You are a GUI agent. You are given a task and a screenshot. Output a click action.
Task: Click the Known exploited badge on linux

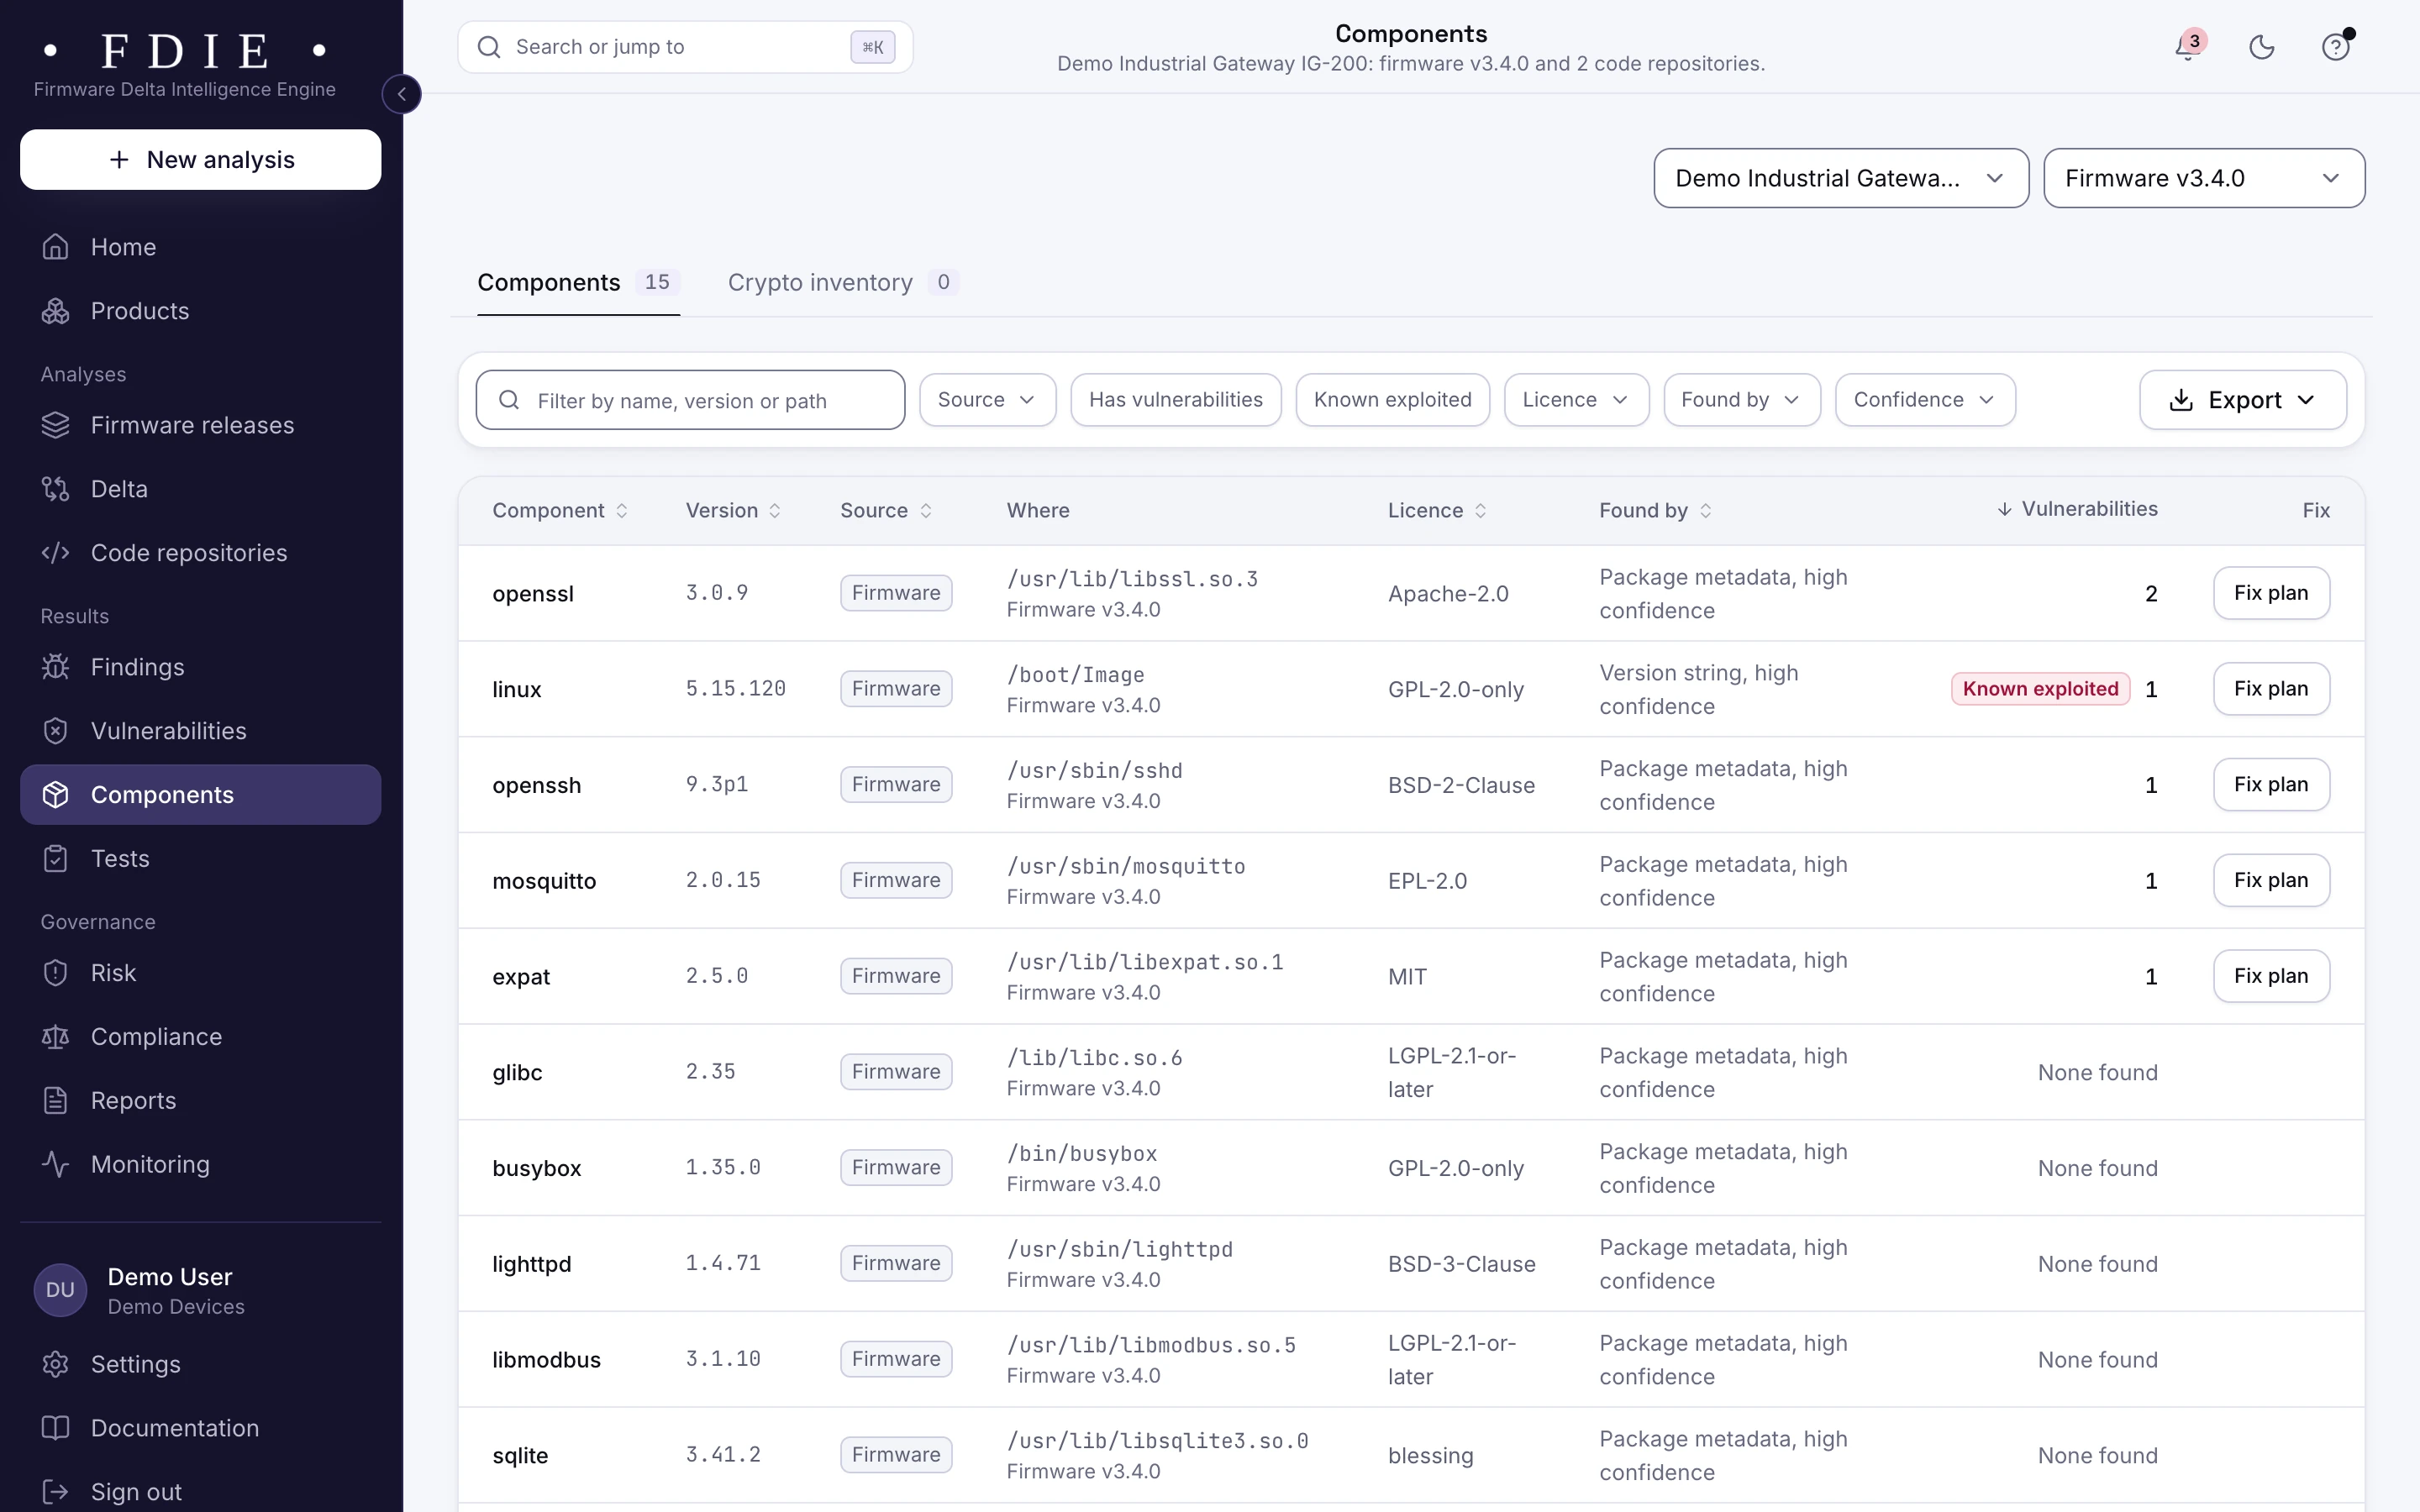[2040, 689]
